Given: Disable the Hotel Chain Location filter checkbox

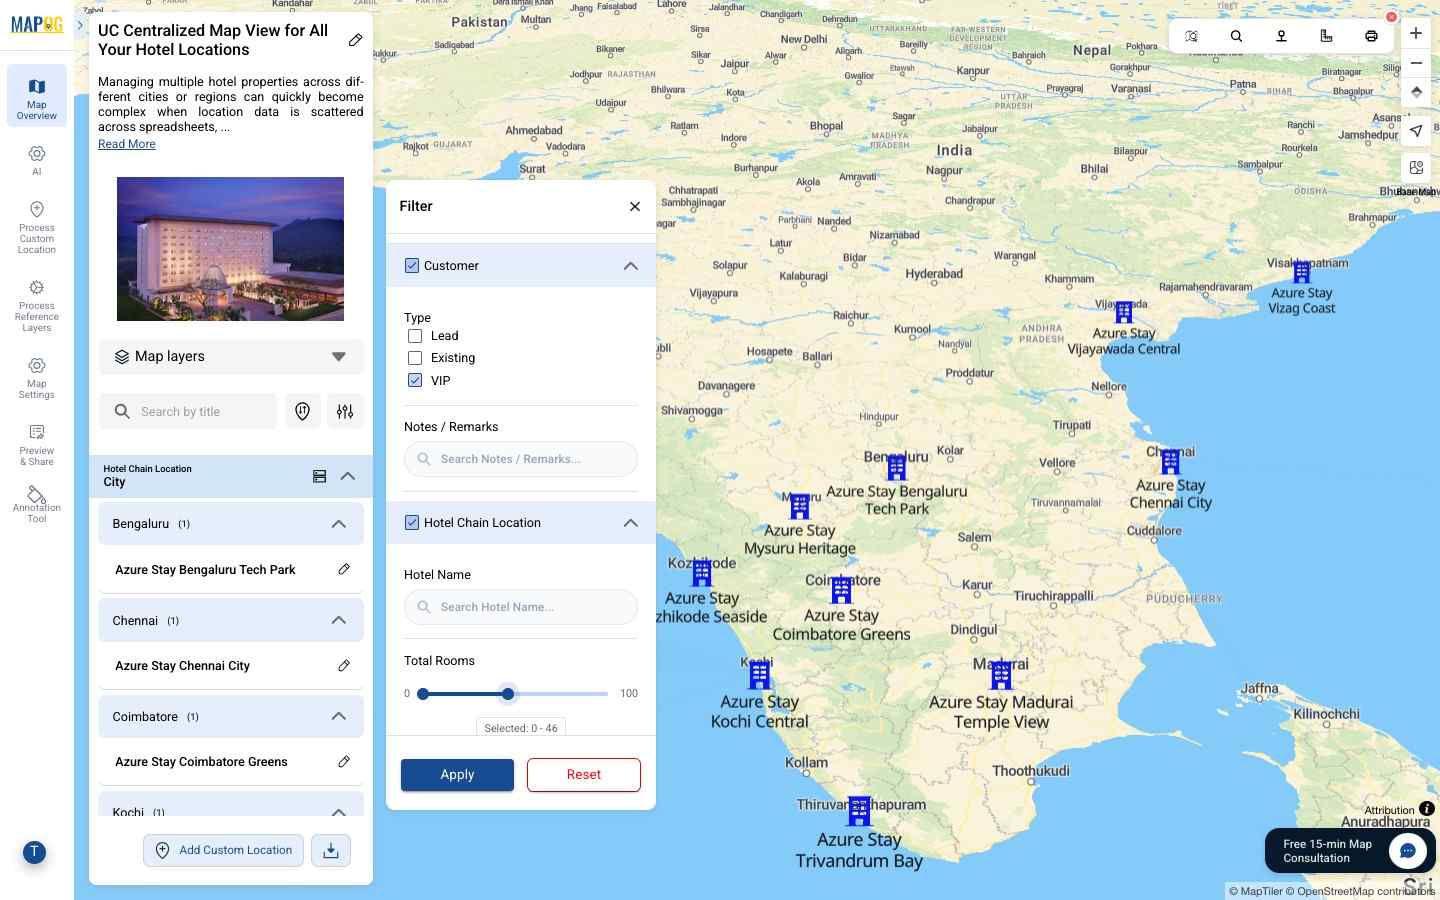Looking at the screenshot, I should pos(411,522).
